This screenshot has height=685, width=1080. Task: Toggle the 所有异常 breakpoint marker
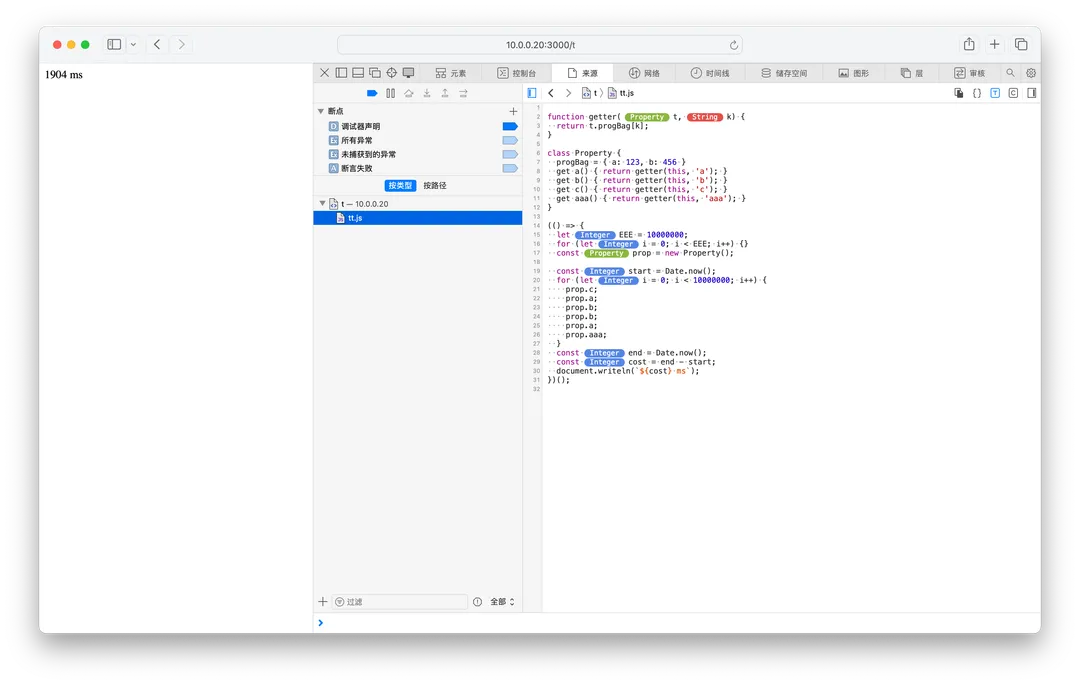point(509,140)
